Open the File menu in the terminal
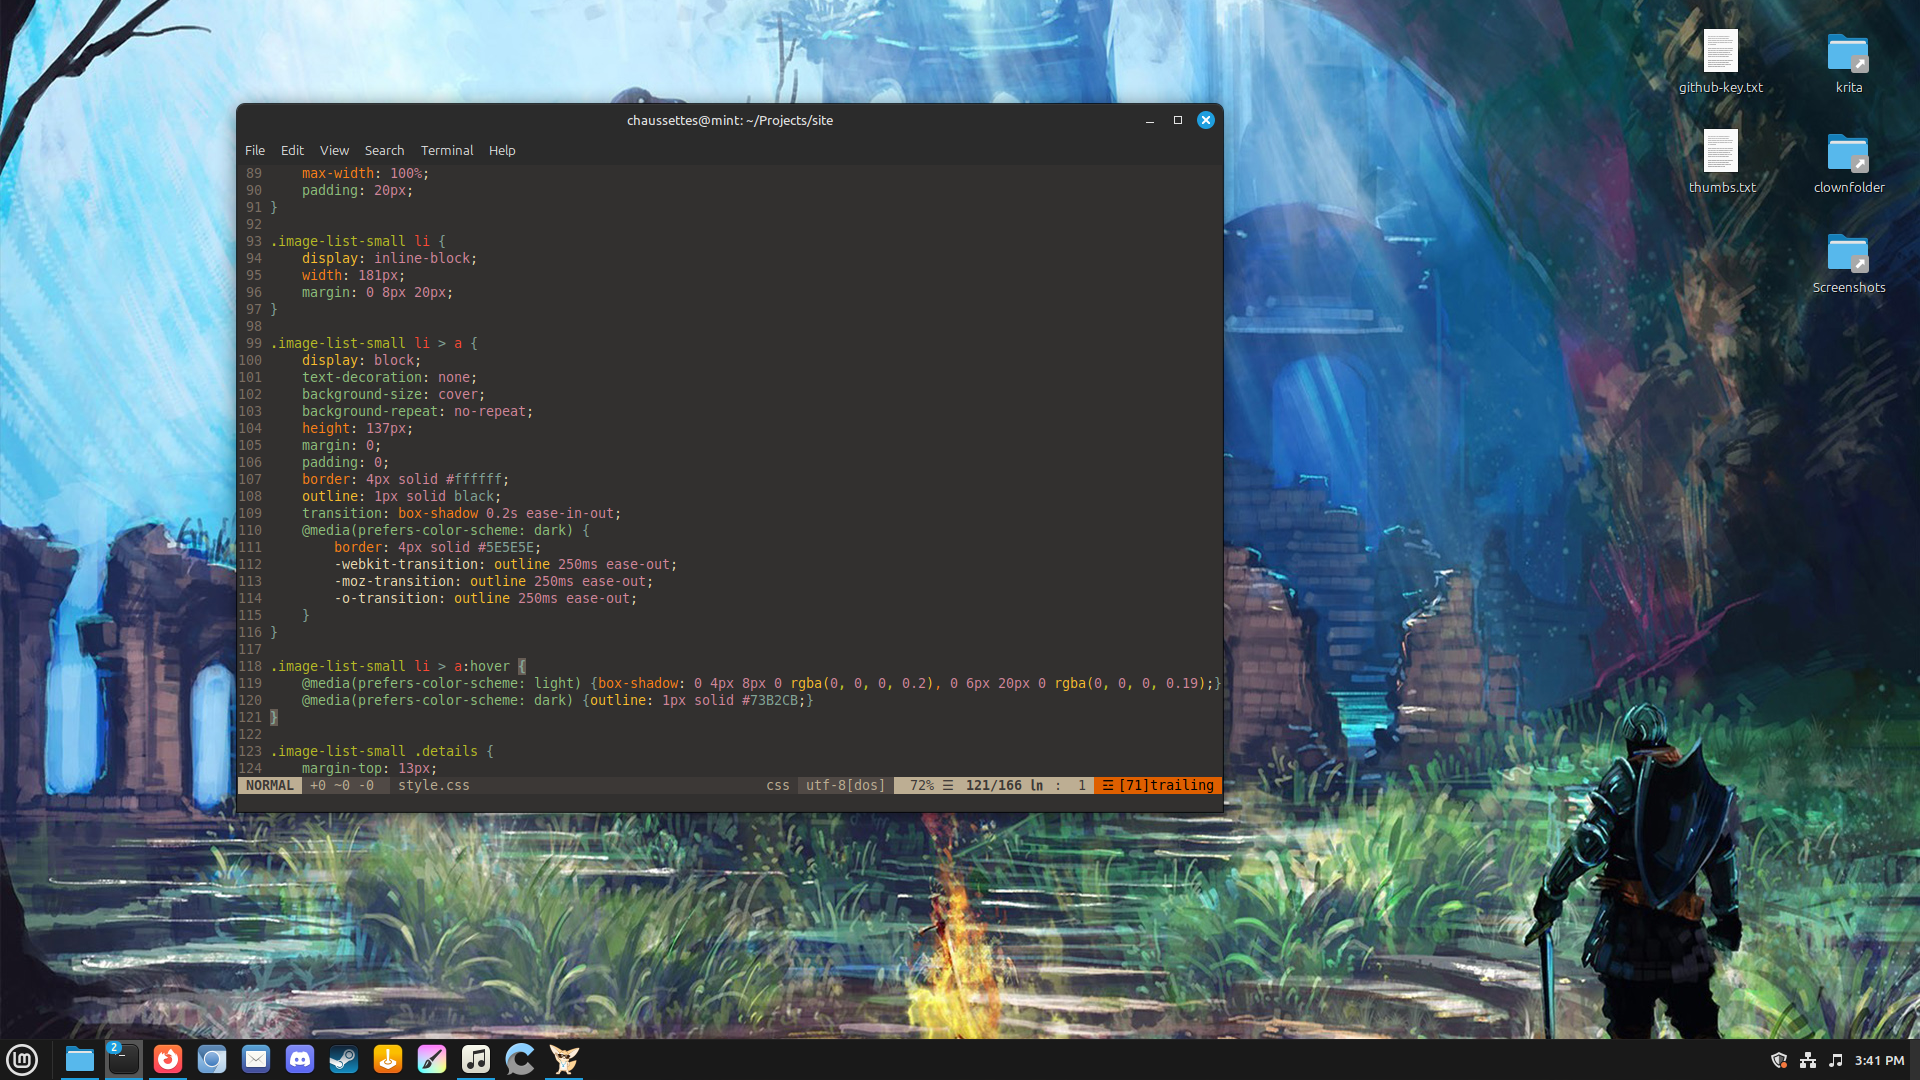Screen dimensions: 1920x1080 tap(255, 150)
